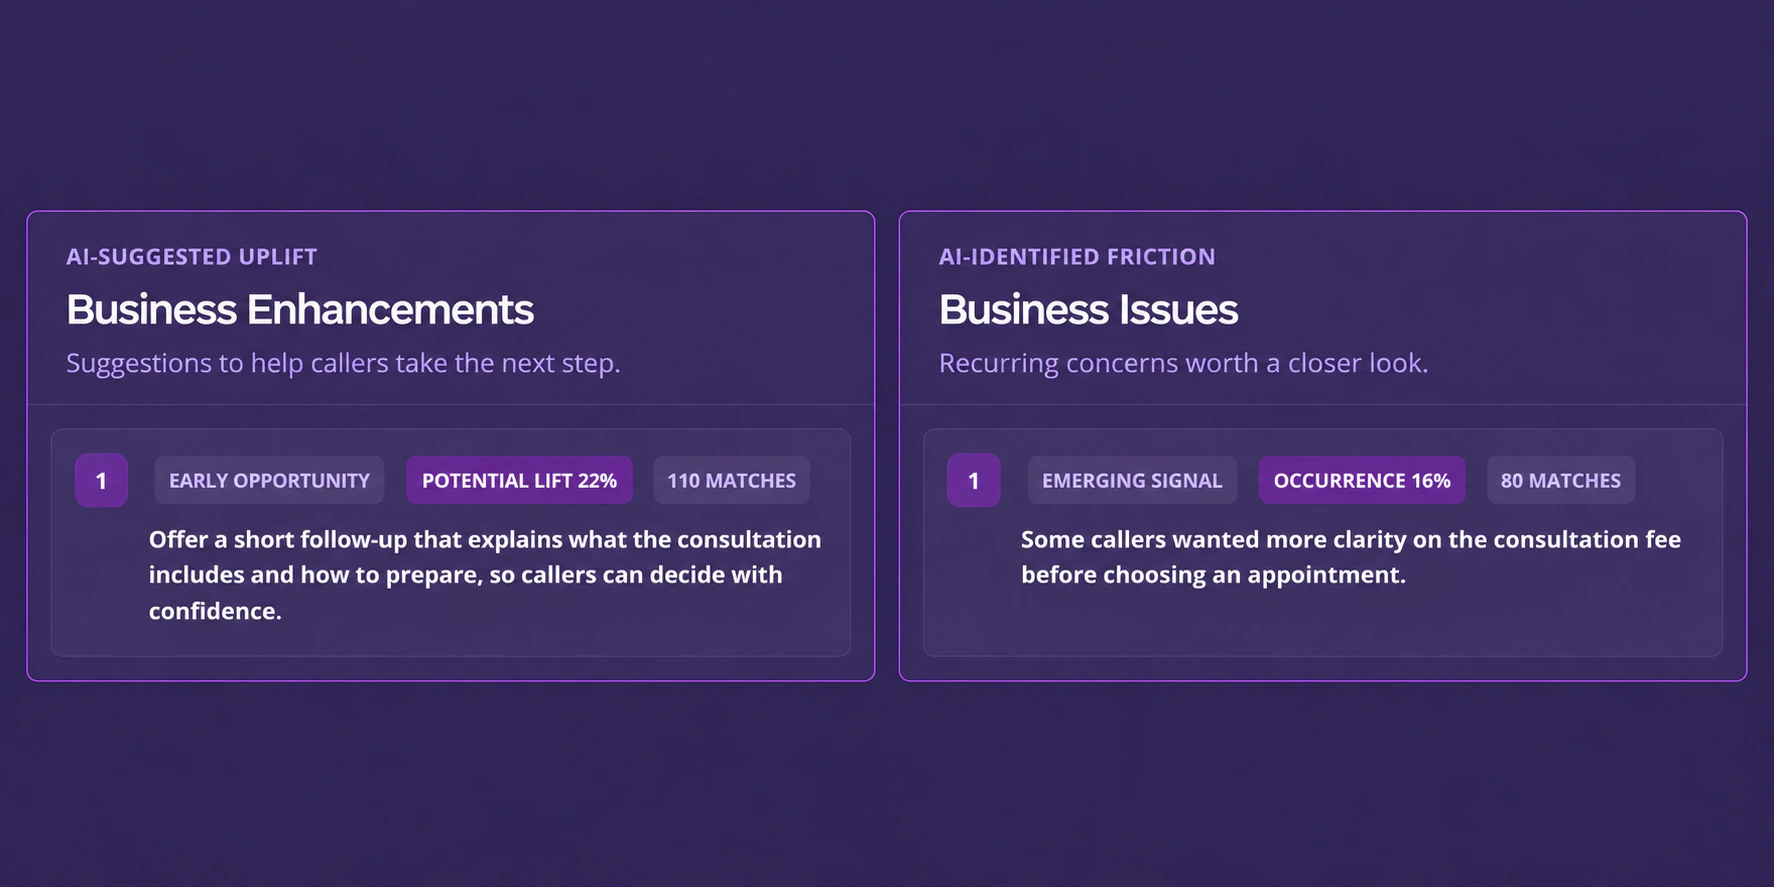
Task: Click the AI-SUGGESTED UPLIFT label
Action: [192, 257]
